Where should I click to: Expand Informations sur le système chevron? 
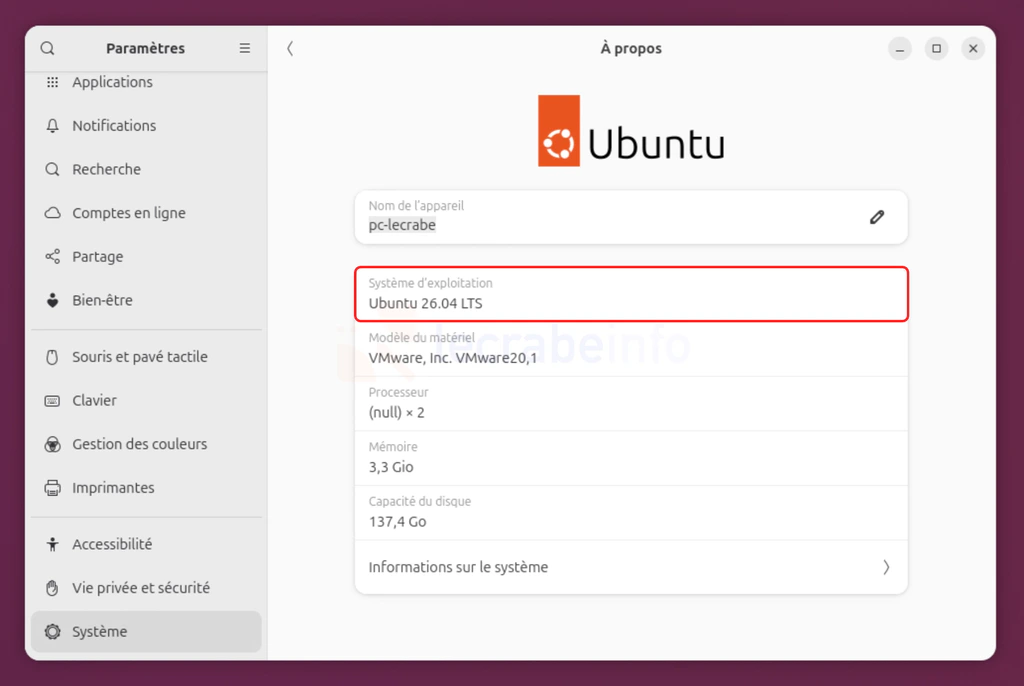[x=886, y=567]
